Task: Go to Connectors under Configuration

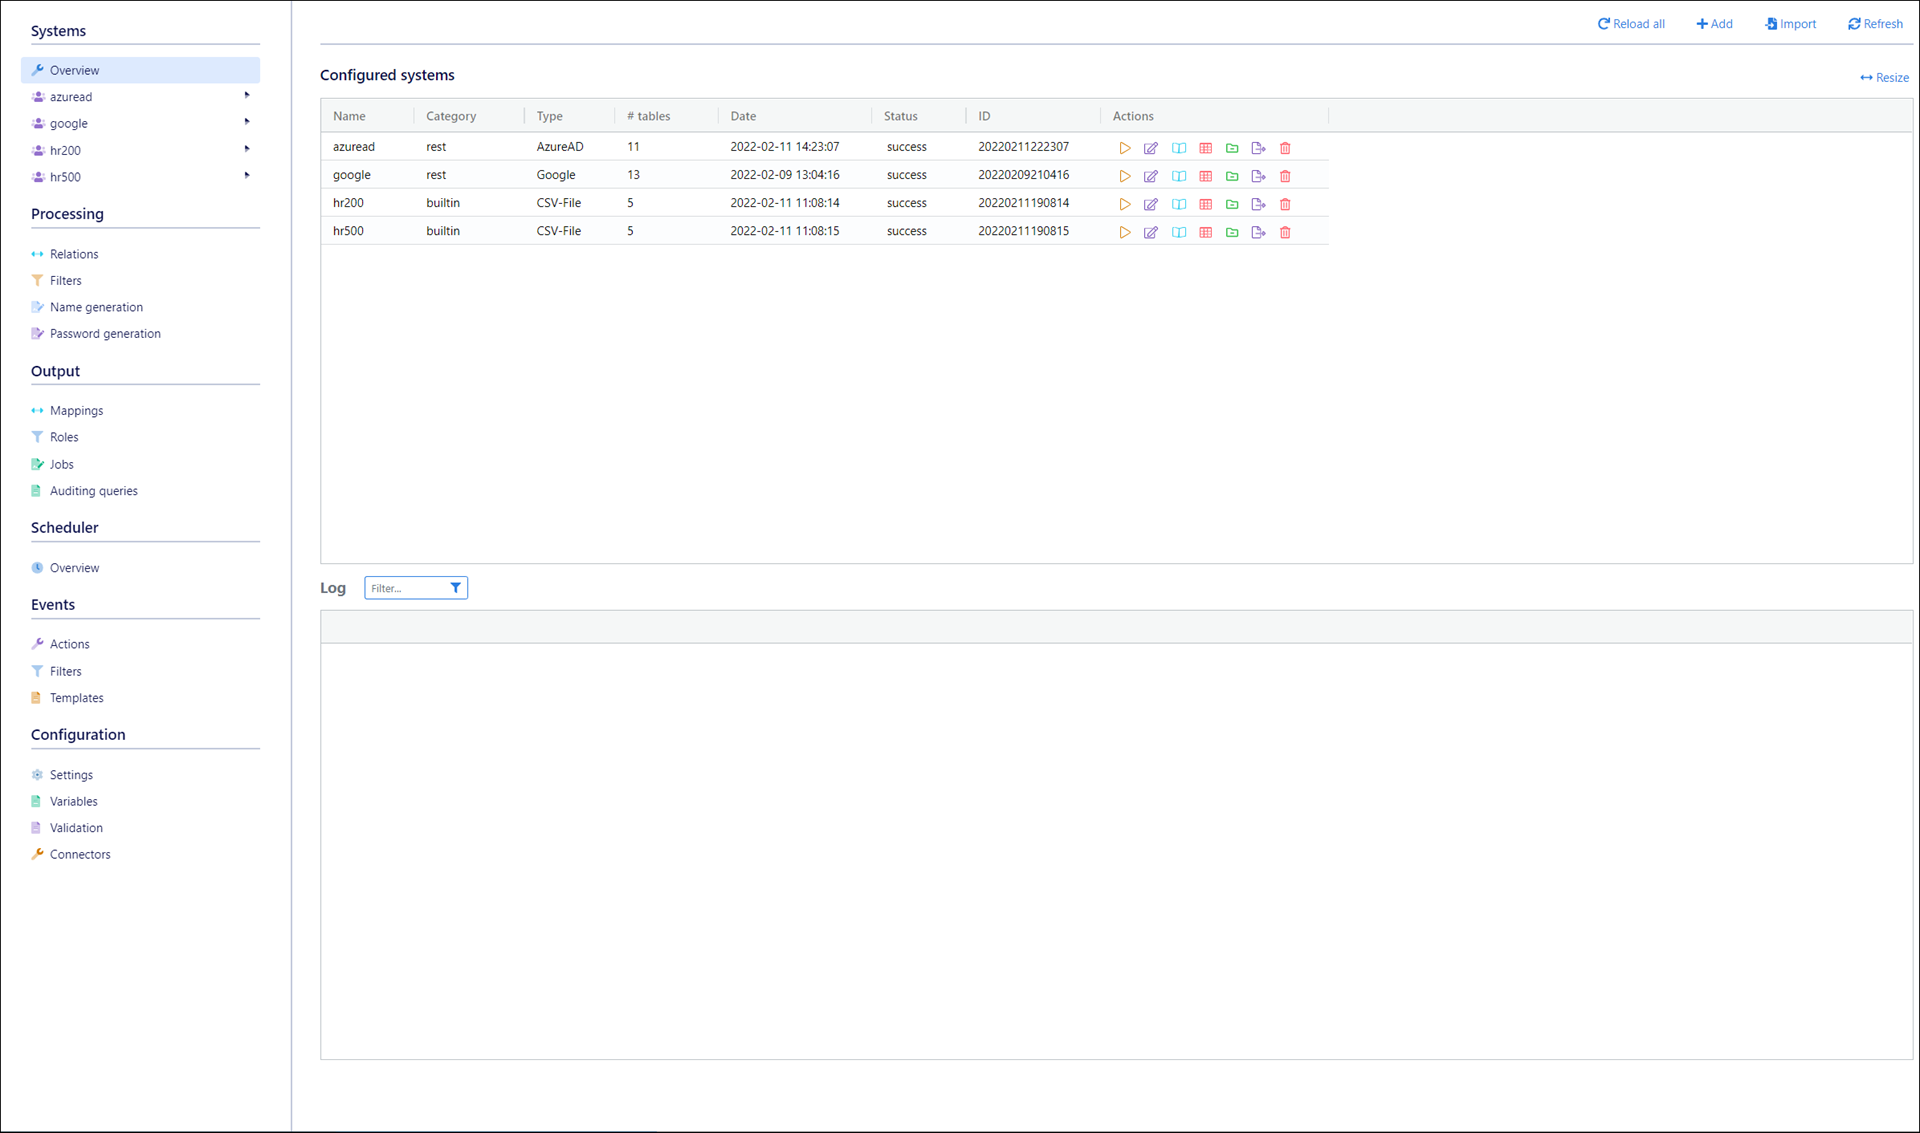Action: click(80, 854)
